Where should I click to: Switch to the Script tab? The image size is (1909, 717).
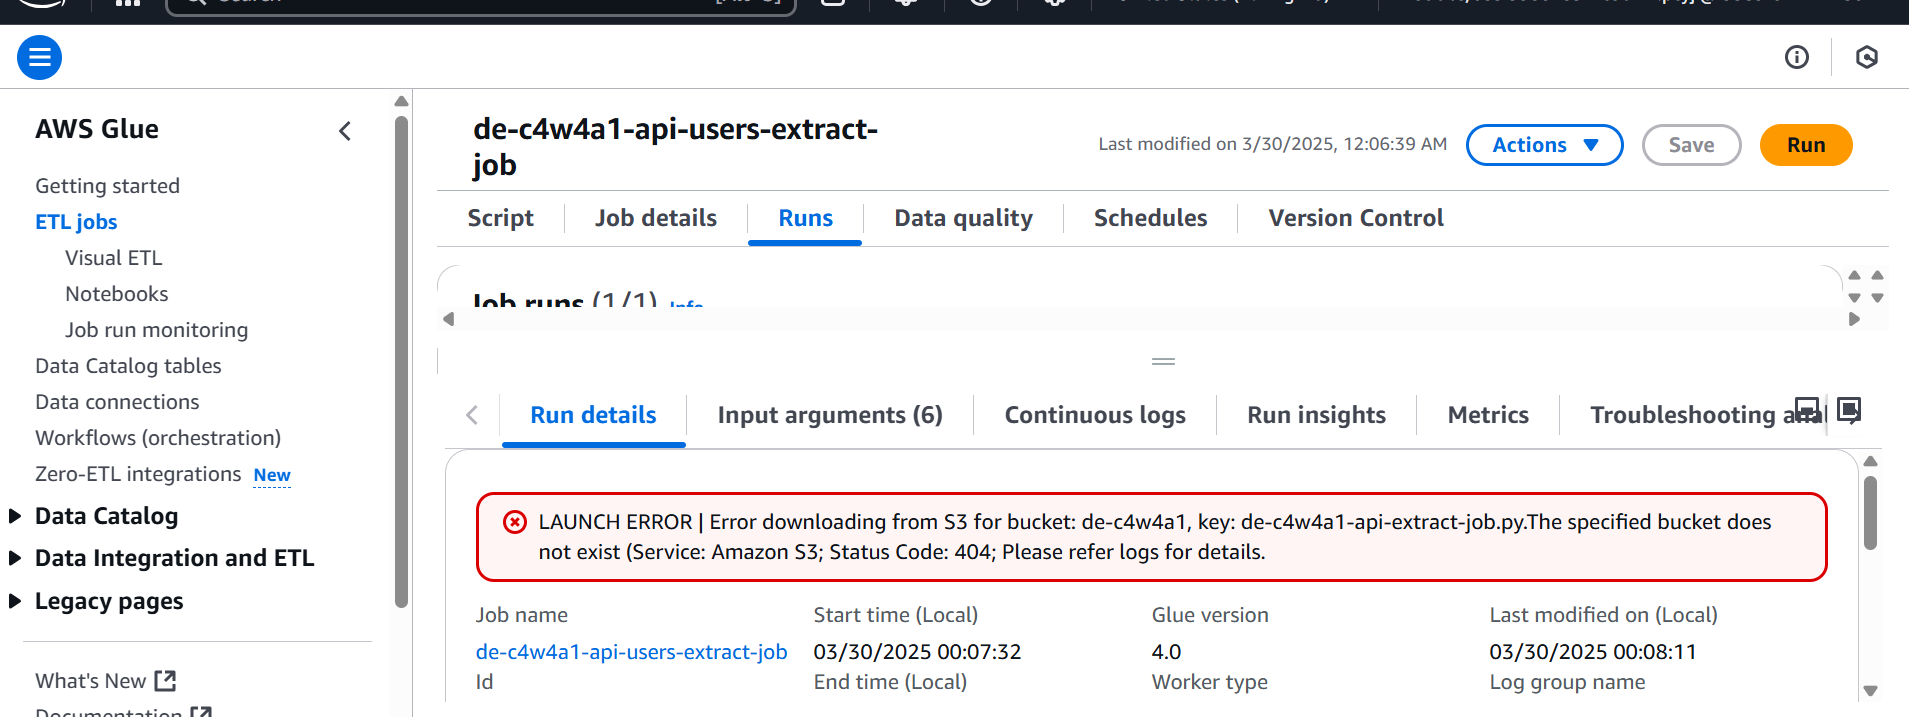[501, 218]
